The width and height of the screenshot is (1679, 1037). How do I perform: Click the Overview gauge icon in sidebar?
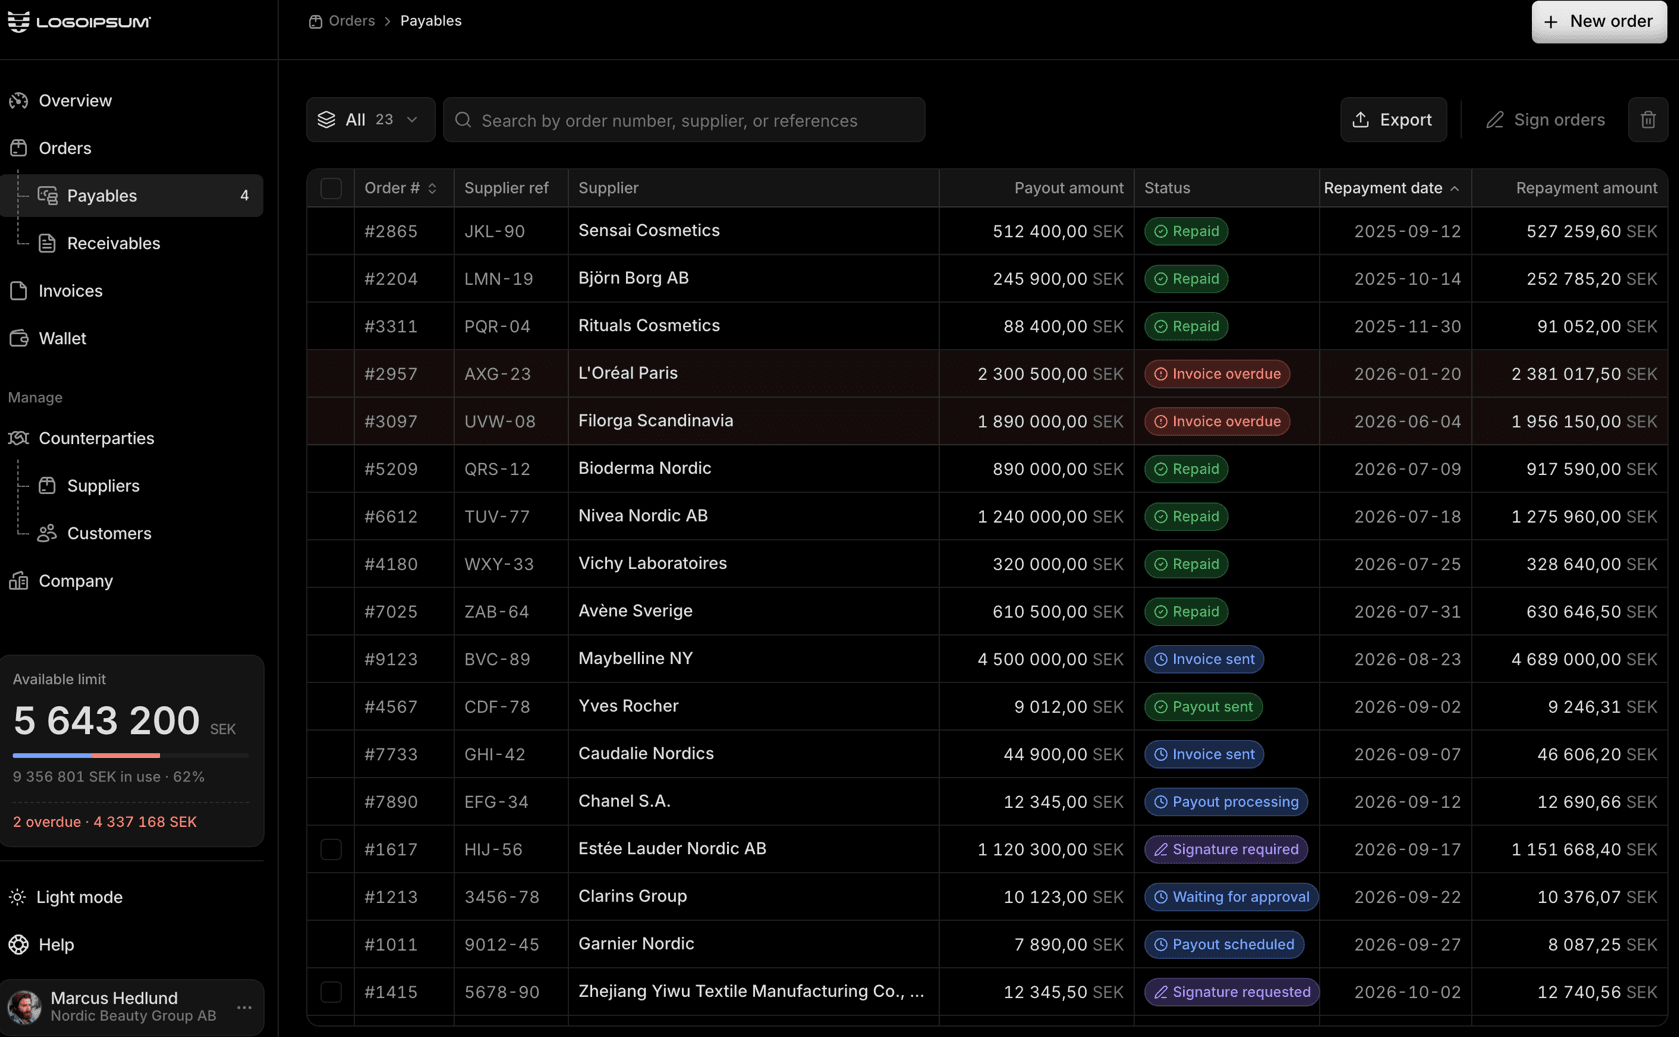[x=18, y=101]
